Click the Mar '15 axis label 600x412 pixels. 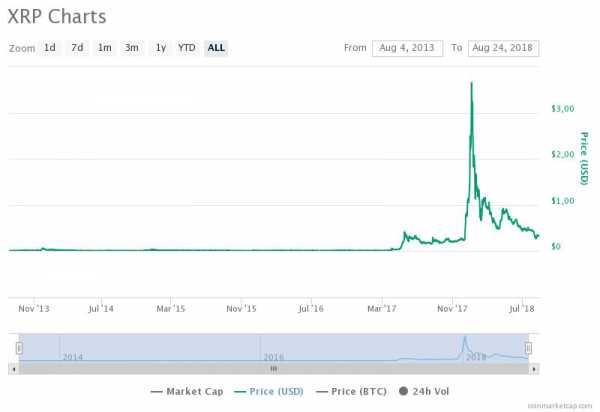pyautogui.click(x=171, y=309)
